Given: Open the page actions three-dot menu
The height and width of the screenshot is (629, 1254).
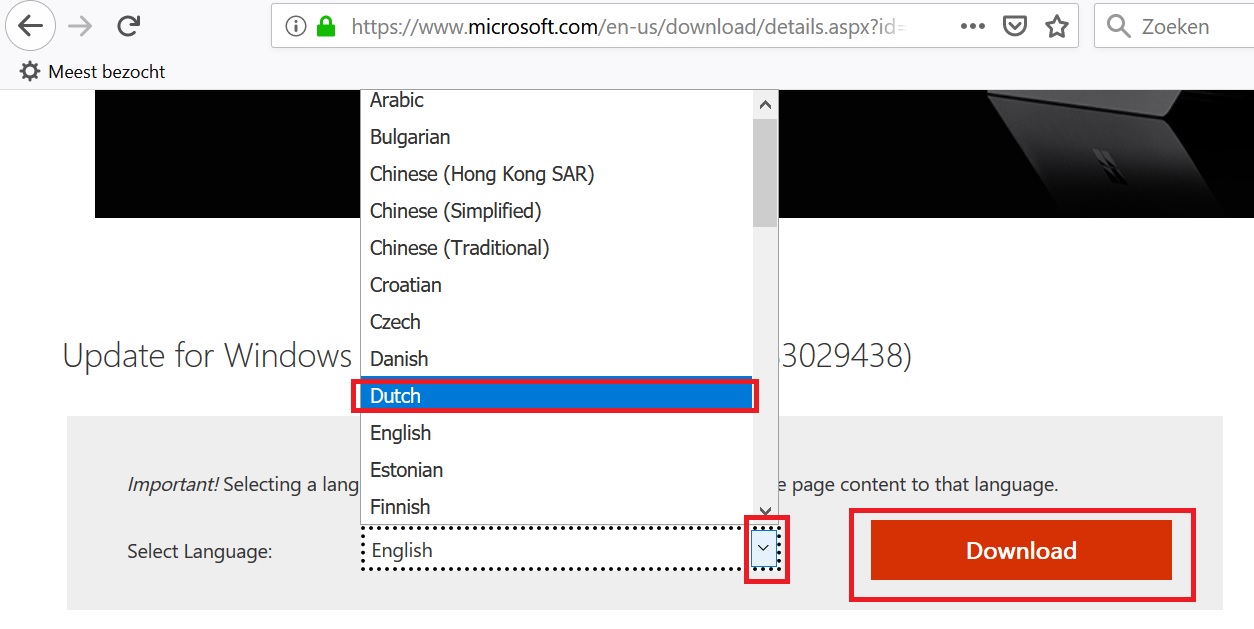Looking at the screenshot, I should coord(972,27).
